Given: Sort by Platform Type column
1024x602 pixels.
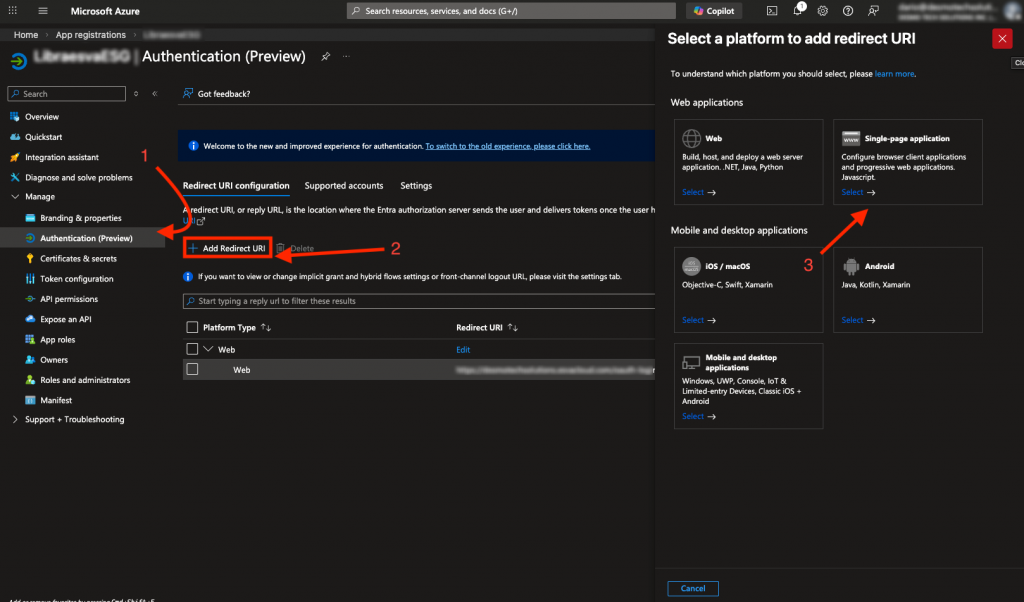Looking at the screenshot, I should click(237, 327).
